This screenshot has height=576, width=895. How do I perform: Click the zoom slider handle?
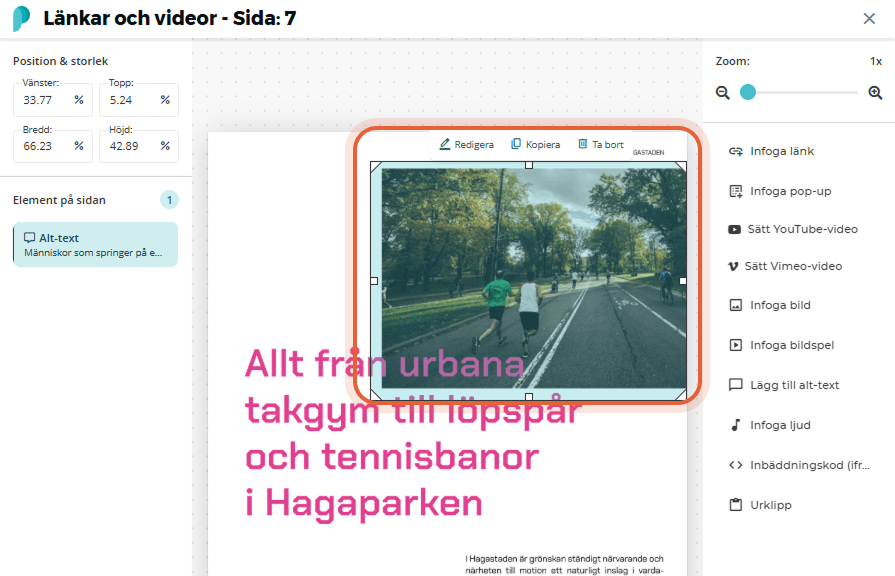tap(748, 92)
